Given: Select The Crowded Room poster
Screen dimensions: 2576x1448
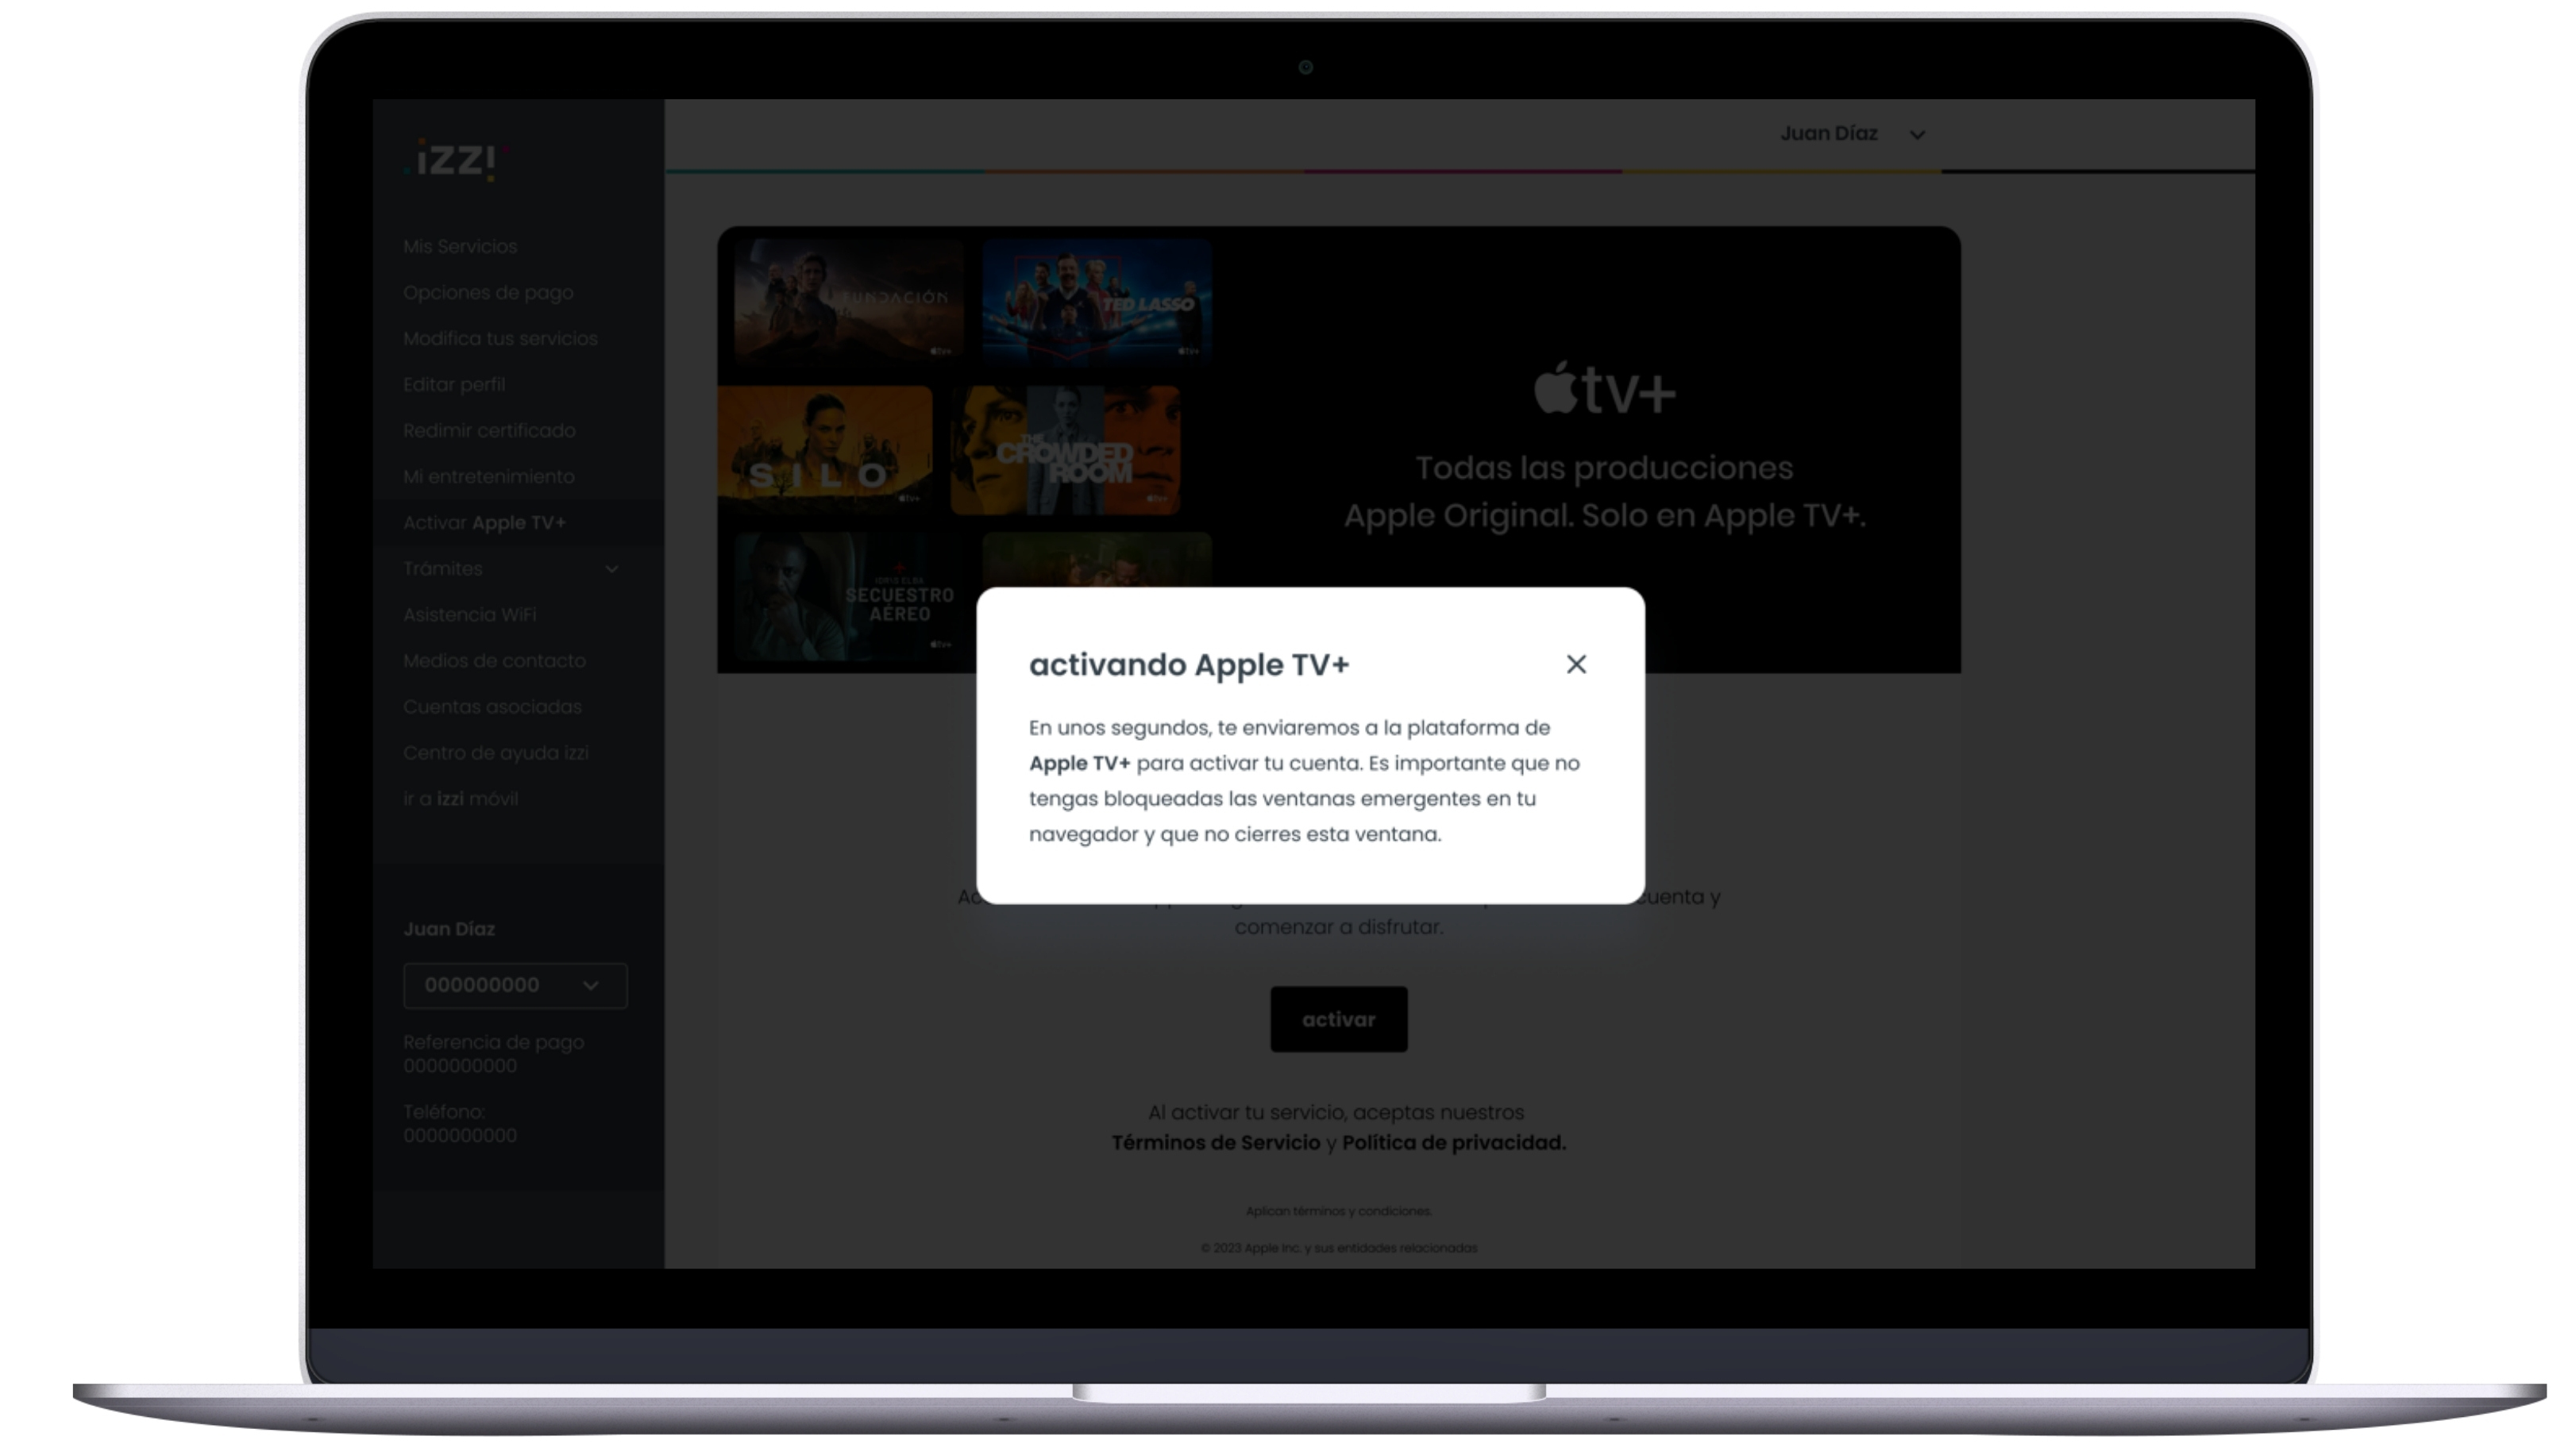Looking at the screenshot, I should pyautogui.click(x=1065, y=450).
